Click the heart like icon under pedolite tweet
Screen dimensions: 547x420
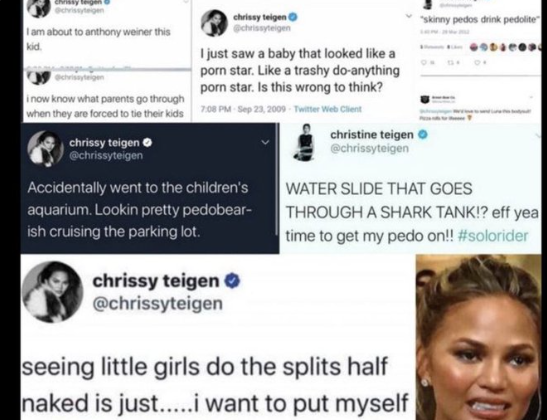tap(479, 63)
